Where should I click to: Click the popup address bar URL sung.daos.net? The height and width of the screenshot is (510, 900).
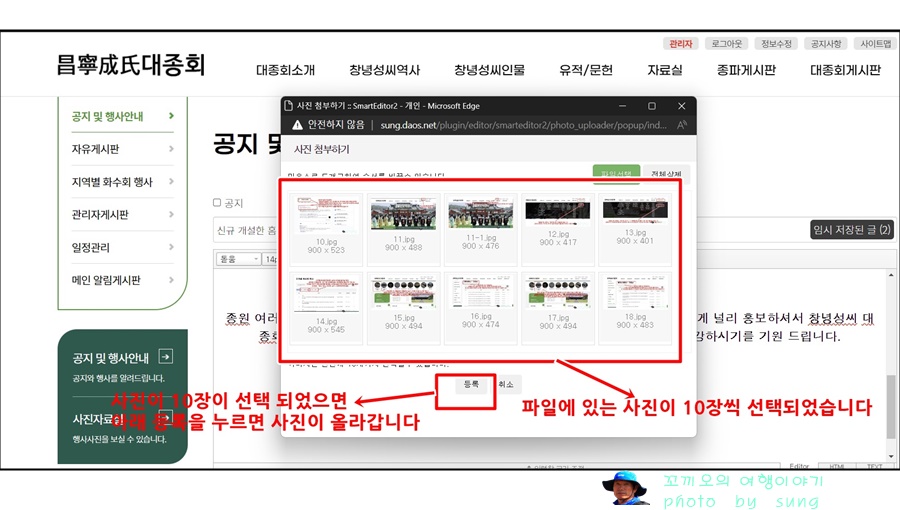[x=523, y=125]
